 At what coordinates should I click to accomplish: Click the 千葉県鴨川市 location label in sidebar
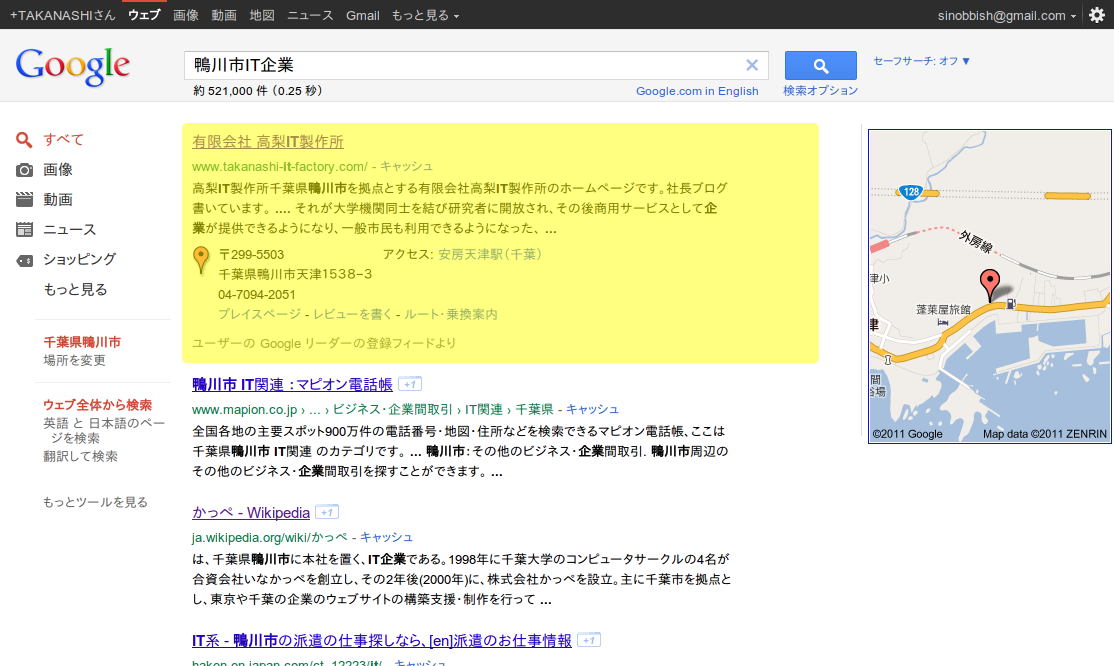click(x=82, y=342)
